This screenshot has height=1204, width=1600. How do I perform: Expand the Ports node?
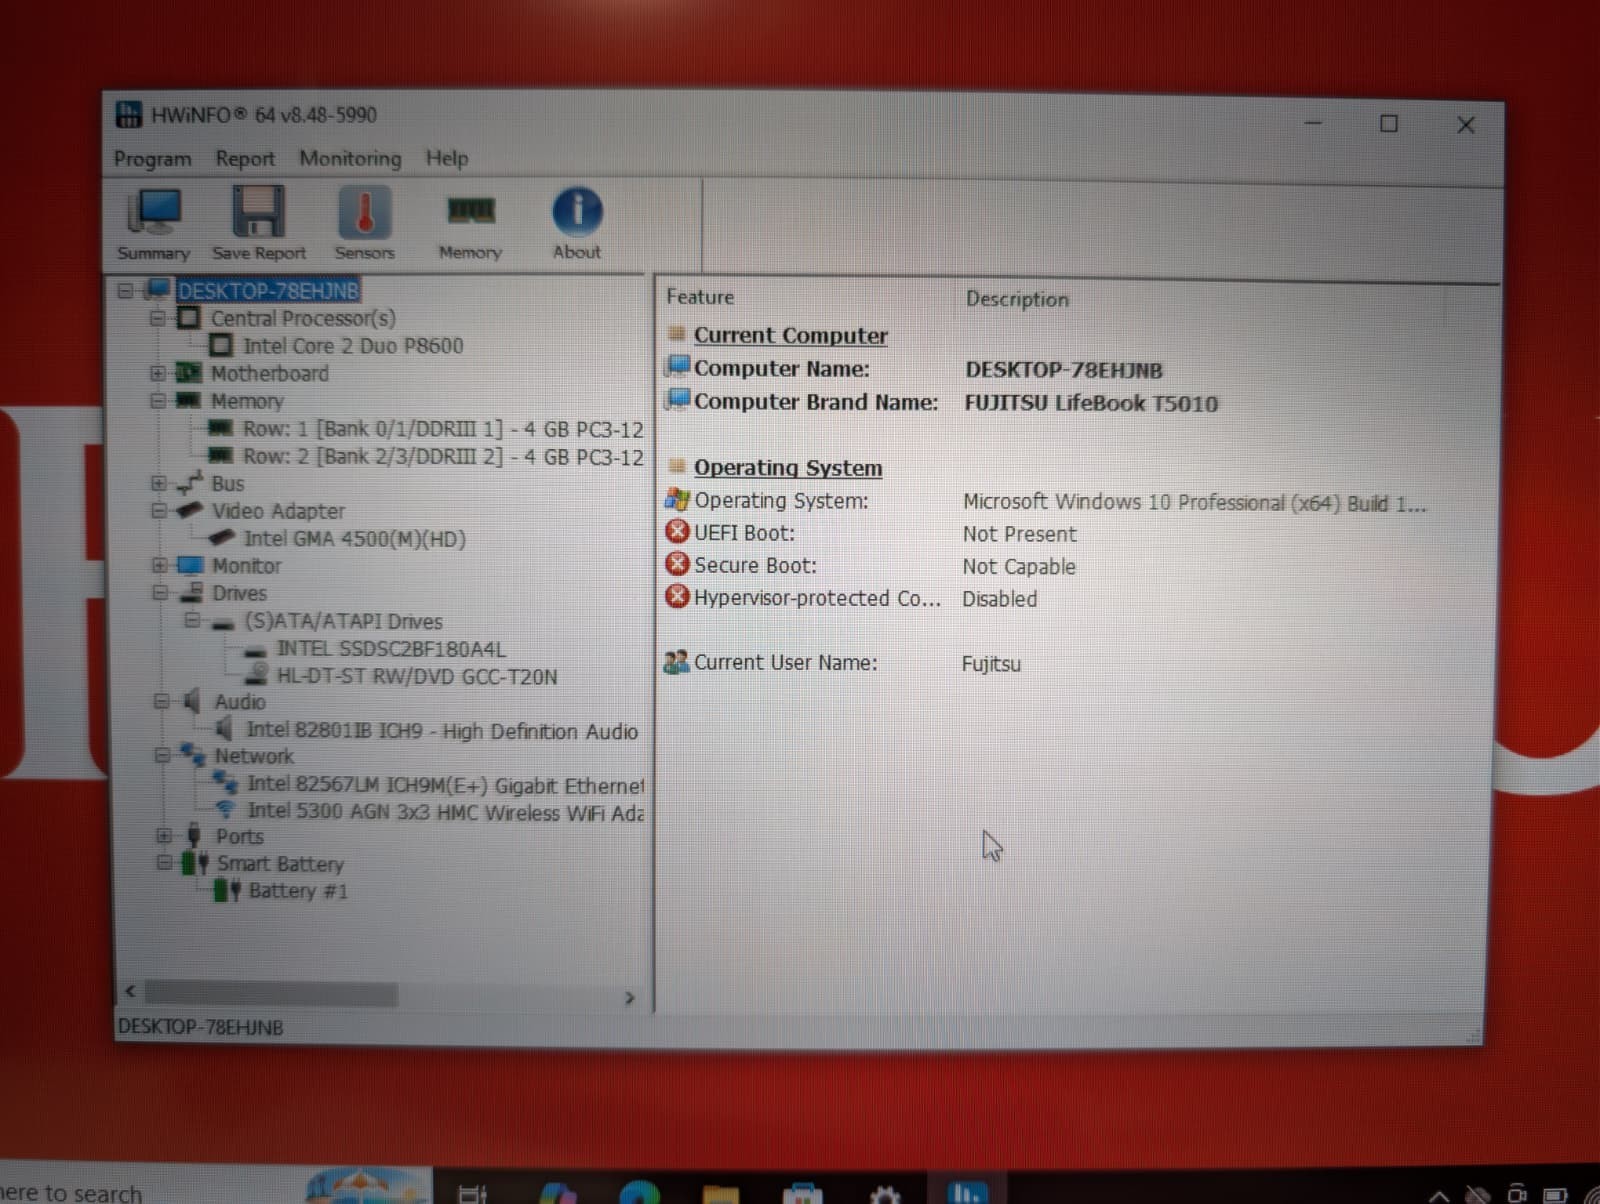click(163, 835)
